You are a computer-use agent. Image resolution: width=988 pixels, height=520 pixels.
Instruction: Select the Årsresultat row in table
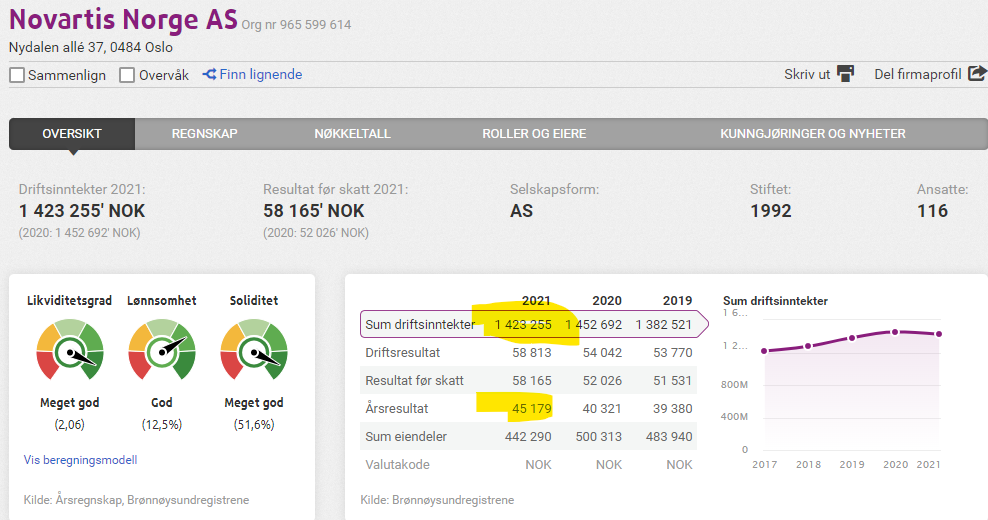tap(398, 408)
